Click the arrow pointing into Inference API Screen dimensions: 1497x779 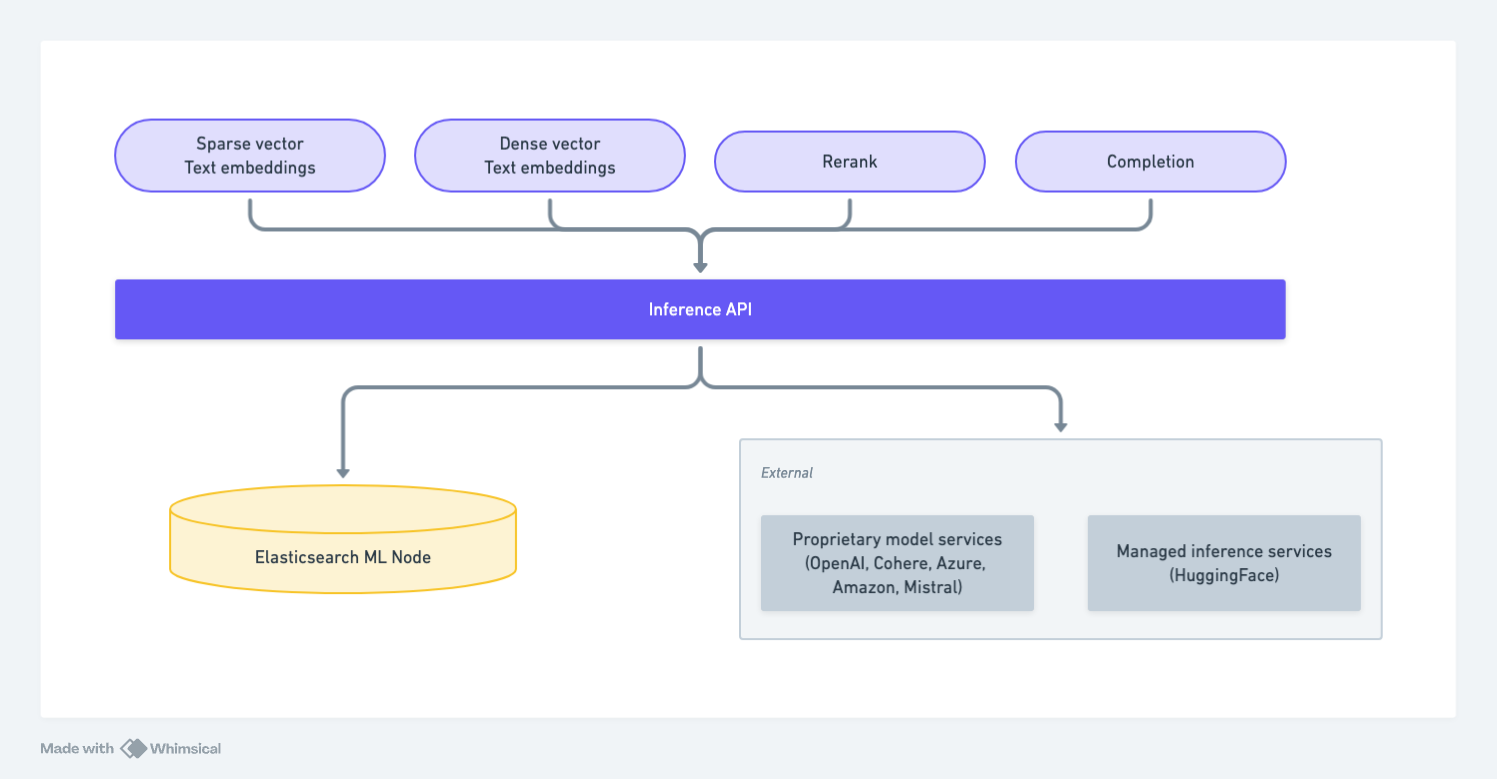pyautogui.click(x=700, y=260)
